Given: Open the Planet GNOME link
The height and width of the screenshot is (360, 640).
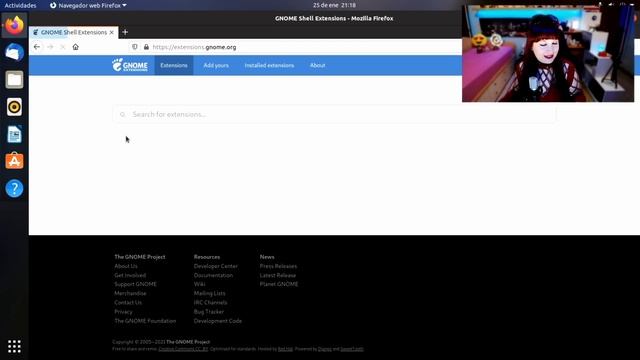Looking at the screenshot, I should pyautogui.click(x=279, y=284).
